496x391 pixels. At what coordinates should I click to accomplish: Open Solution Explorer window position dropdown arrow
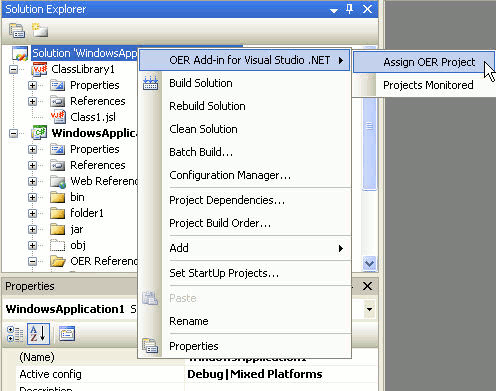coord(334,11)
